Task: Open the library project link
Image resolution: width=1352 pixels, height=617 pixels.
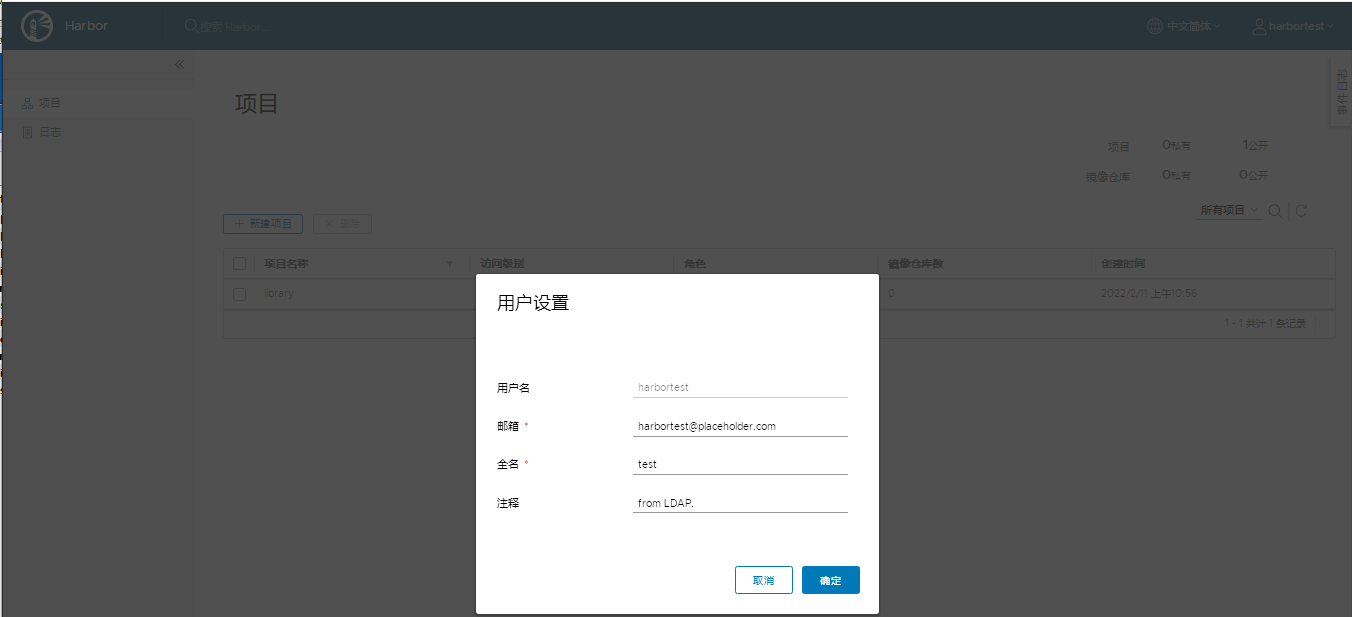Action: click(x=279, y=294)
